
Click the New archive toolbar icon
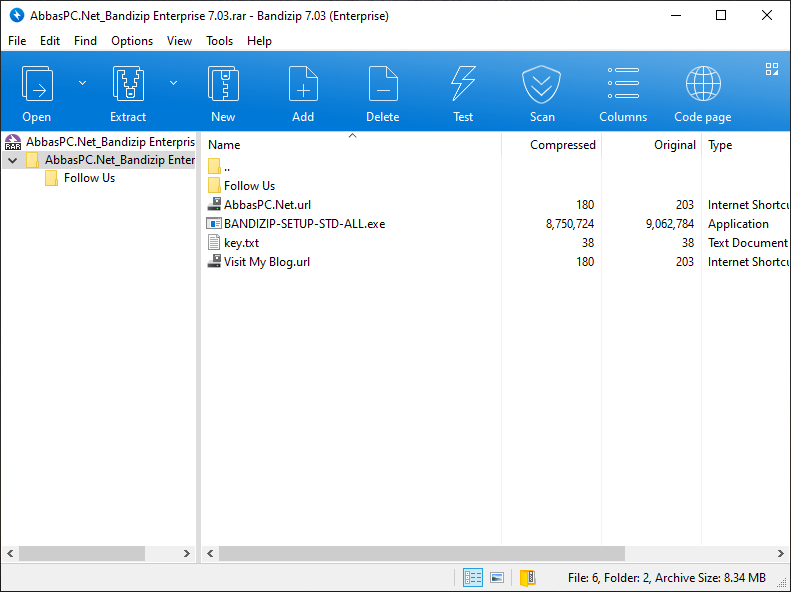pyautogui.click(x=223, y=83)
